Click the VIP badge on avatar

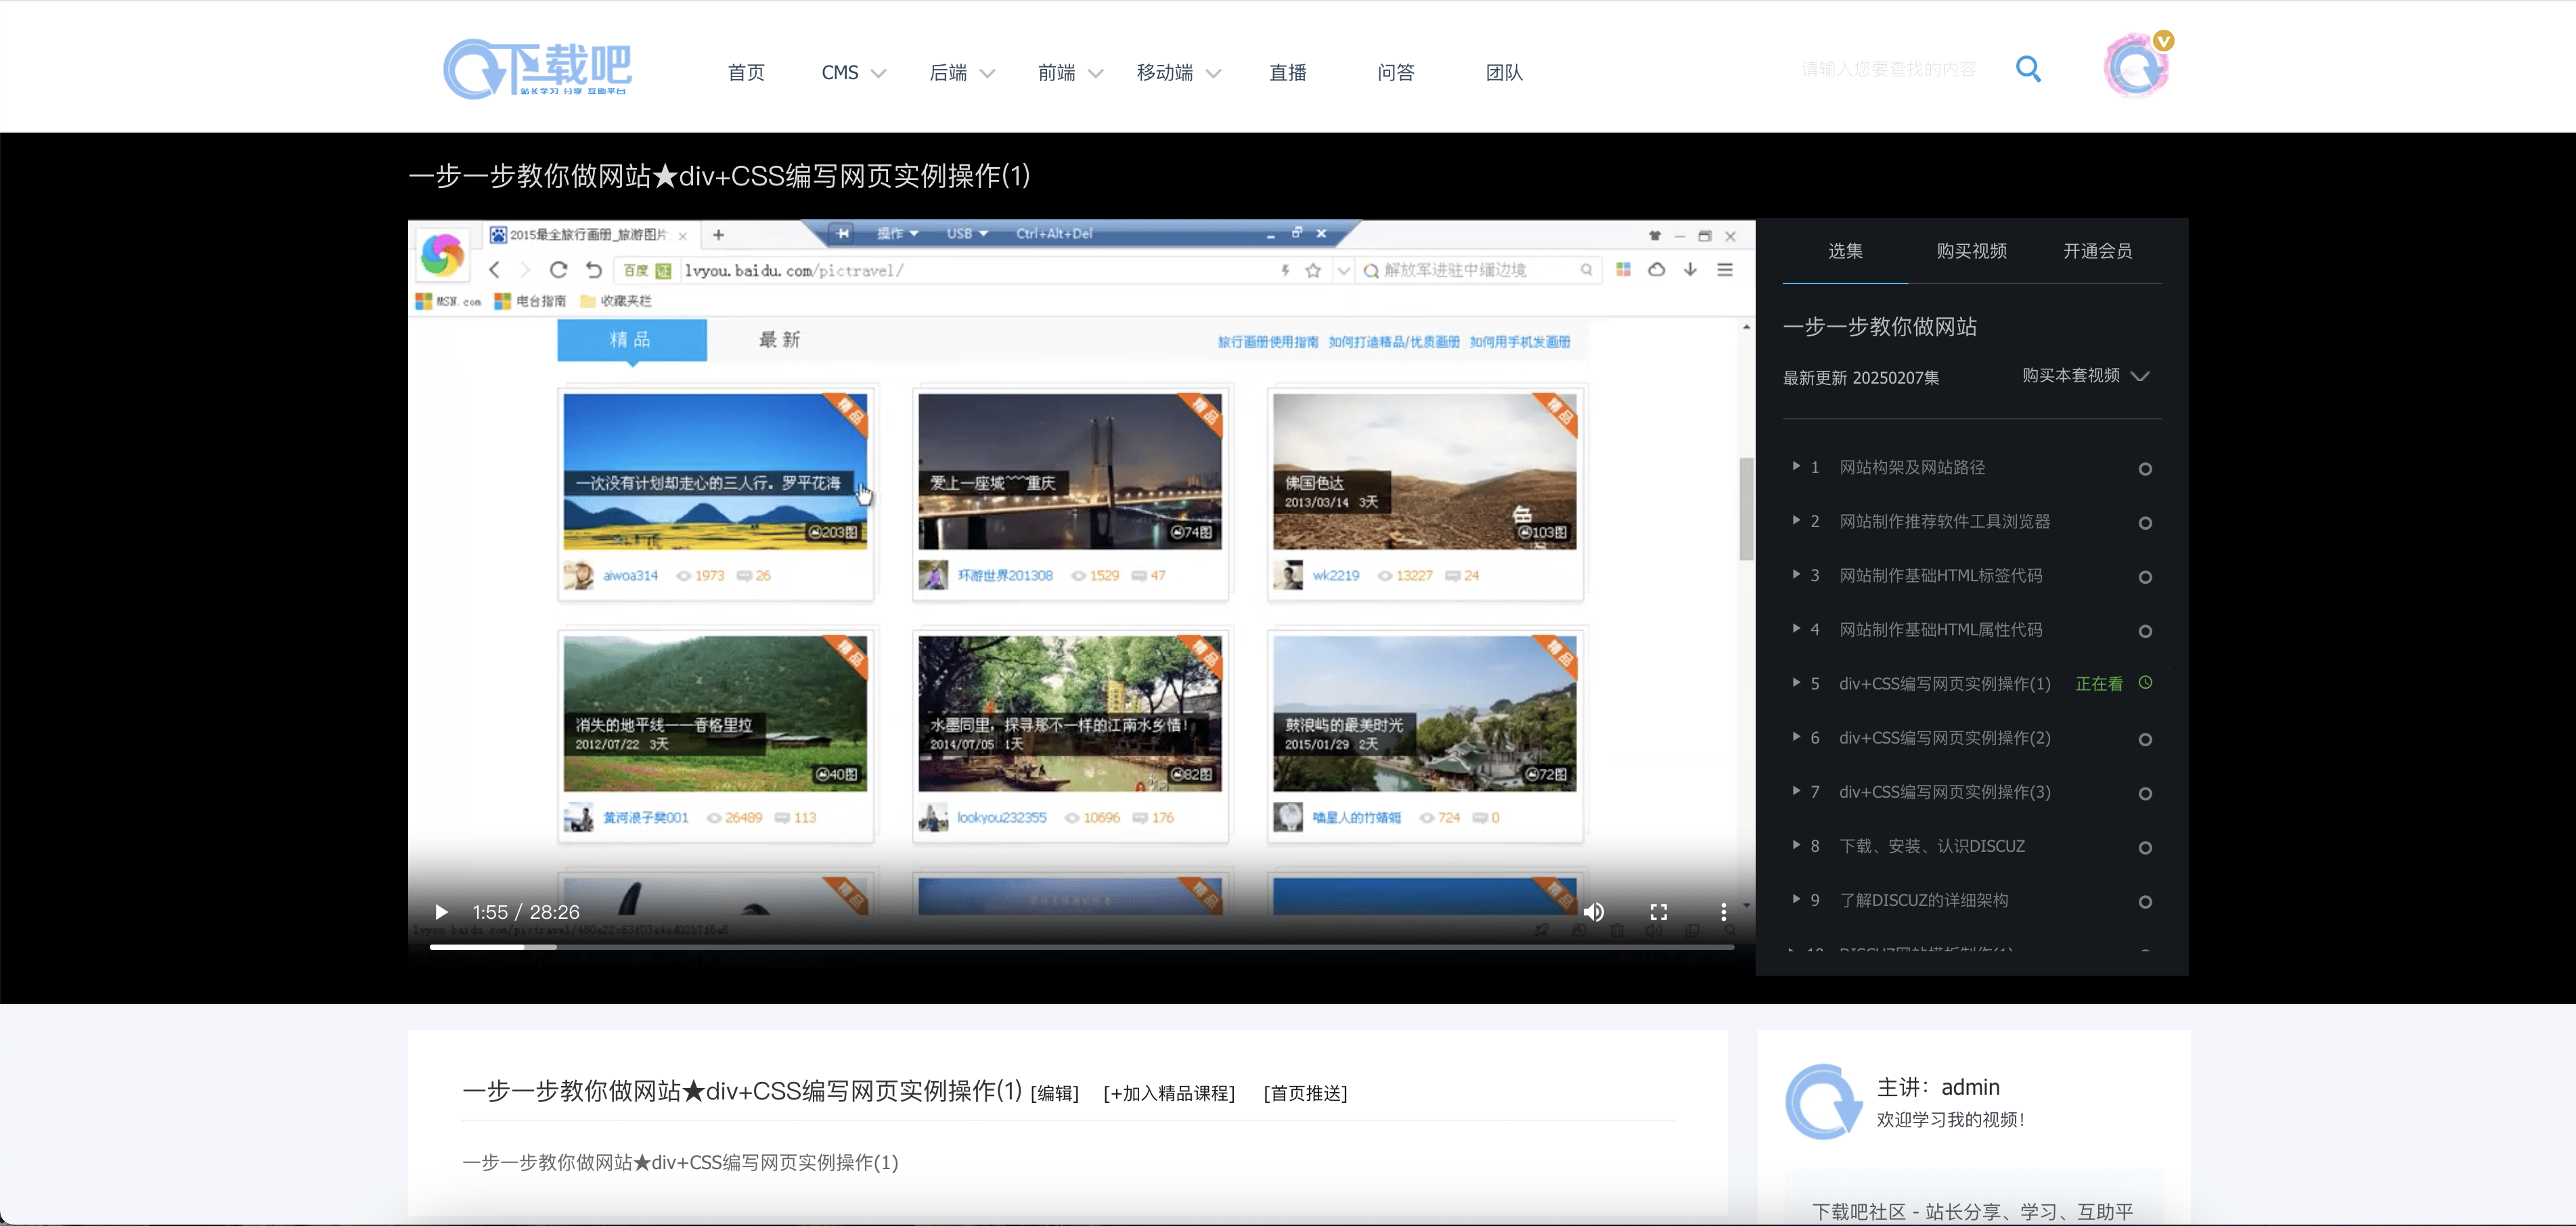coord(2163,41)
